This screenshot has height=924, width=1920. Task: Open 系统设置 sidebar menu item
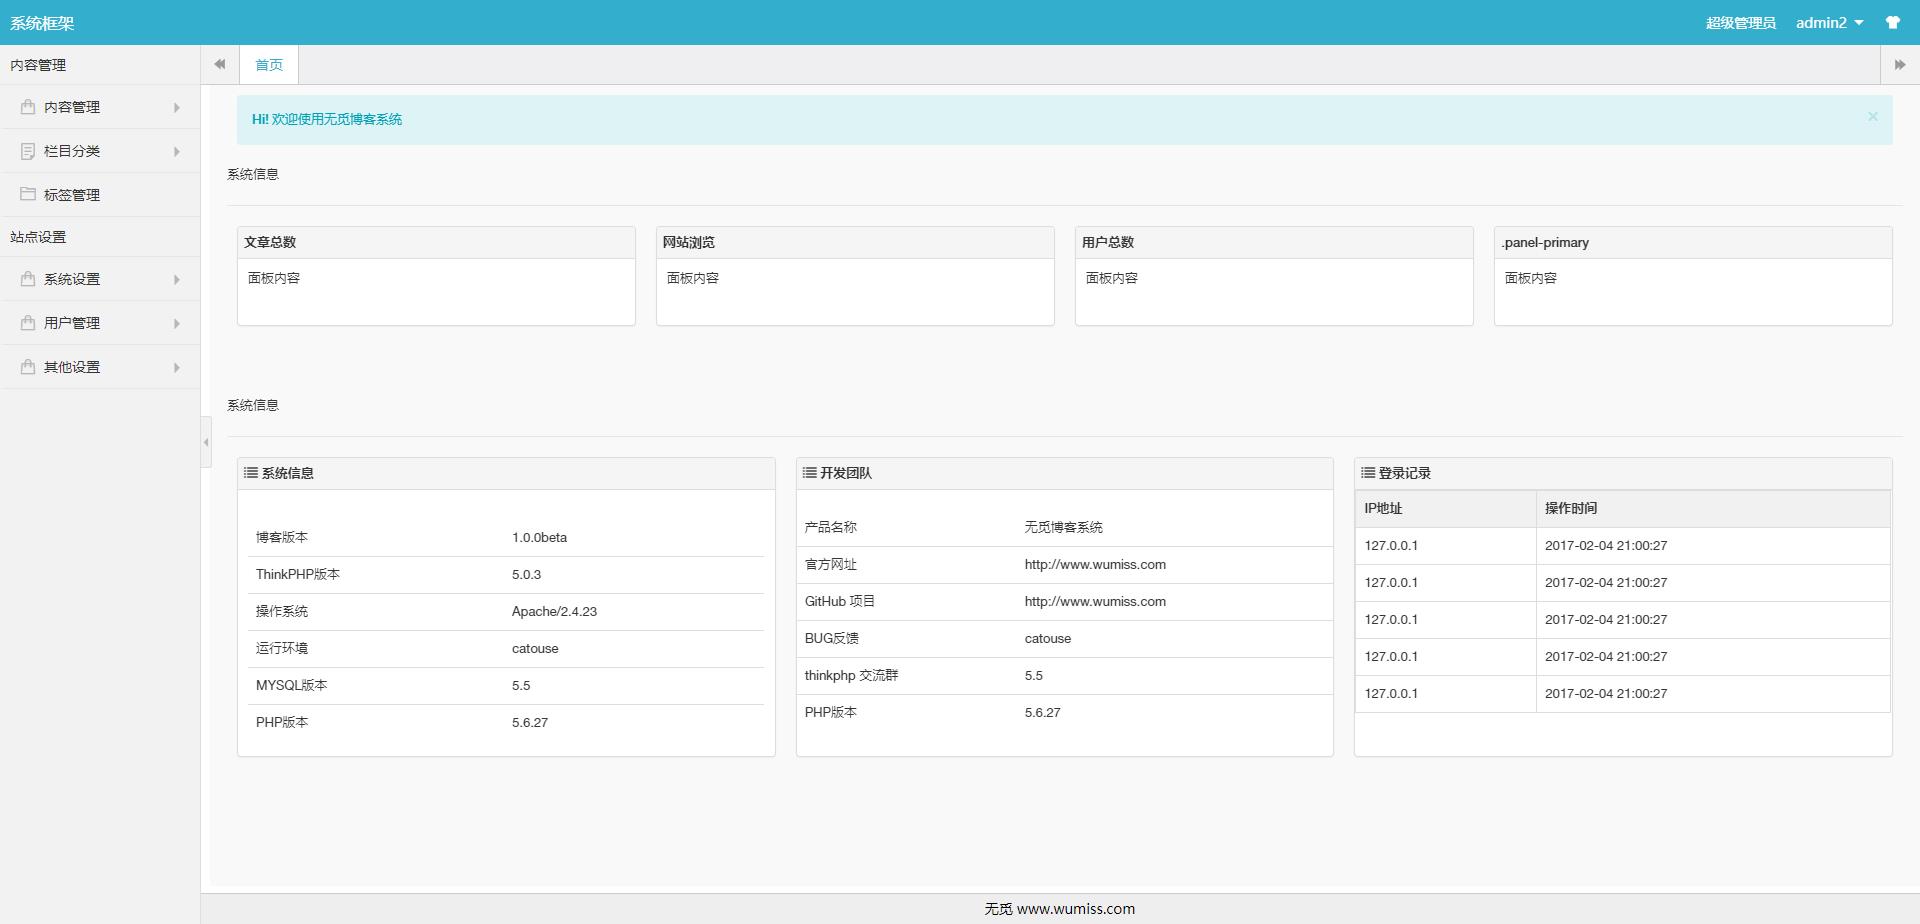click(100, 279)
